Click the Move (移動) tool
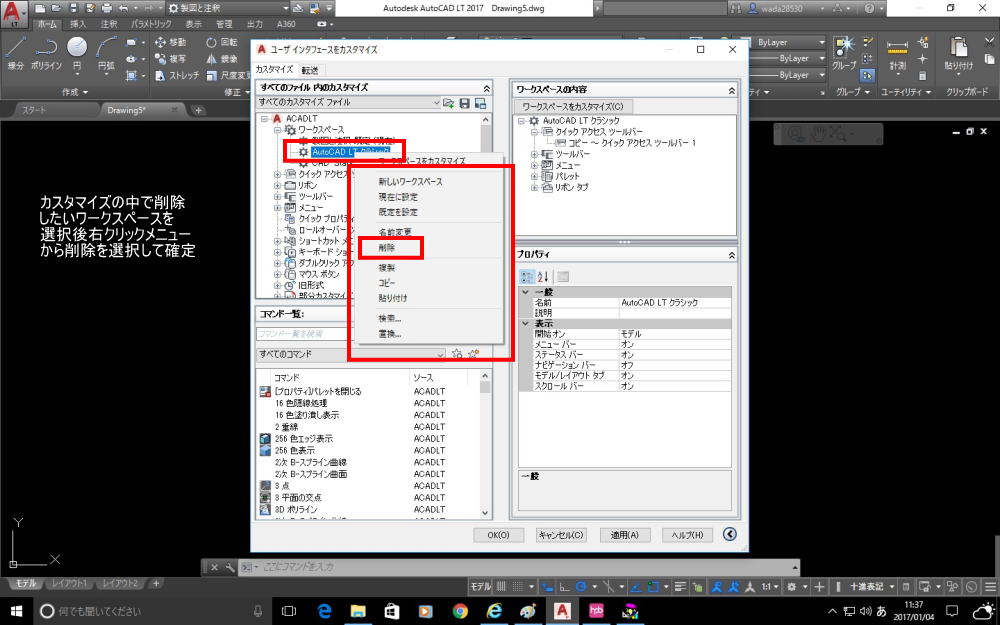Screen dimensions: 1000x625 tap(170, 42)
